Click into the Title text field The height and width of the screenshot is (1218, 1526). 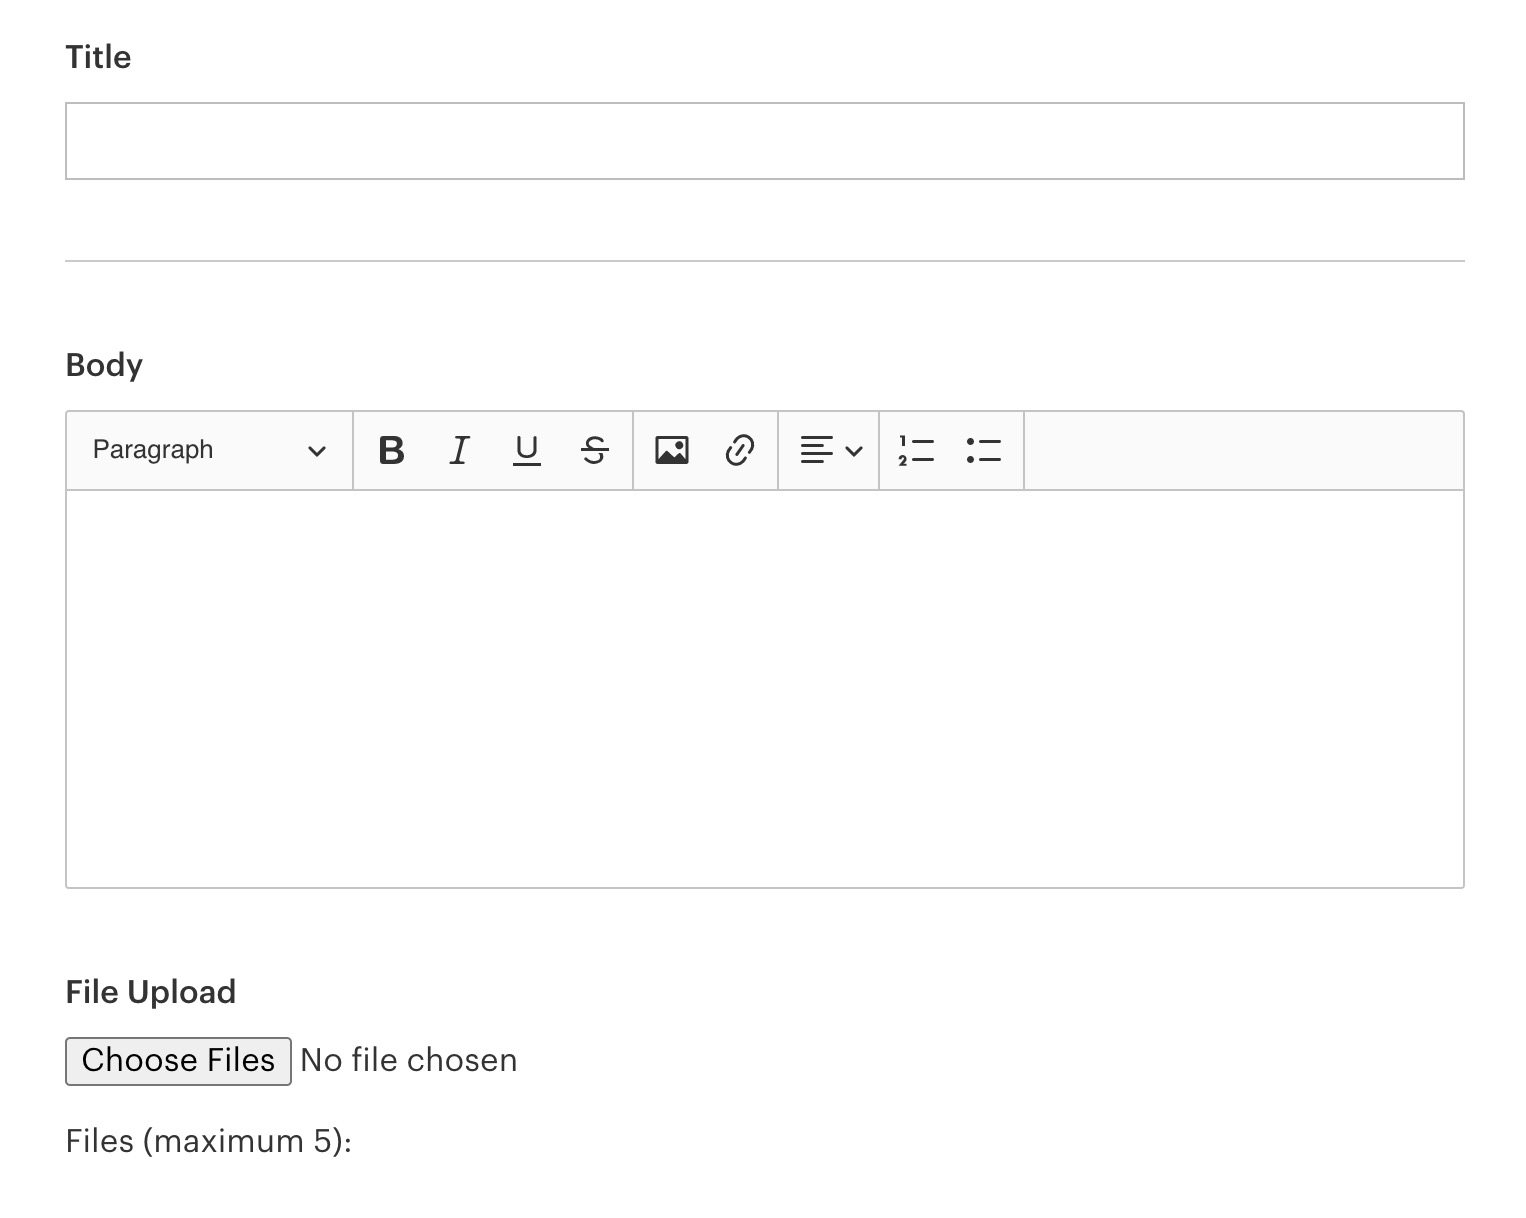(x=764, y=141)
